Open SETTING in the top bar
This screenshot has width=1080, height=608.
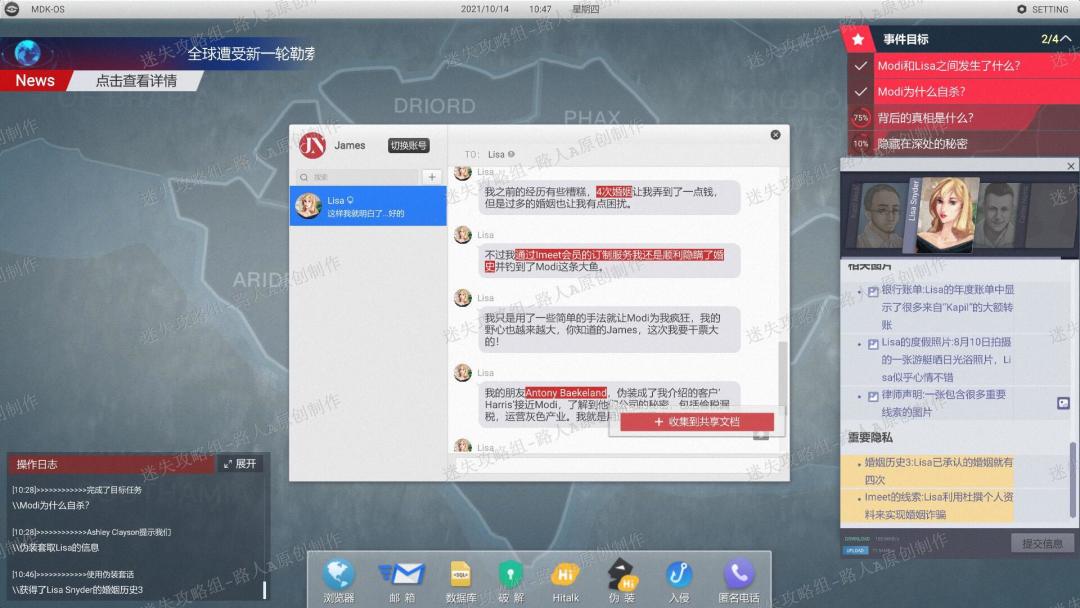(1043, 9)
